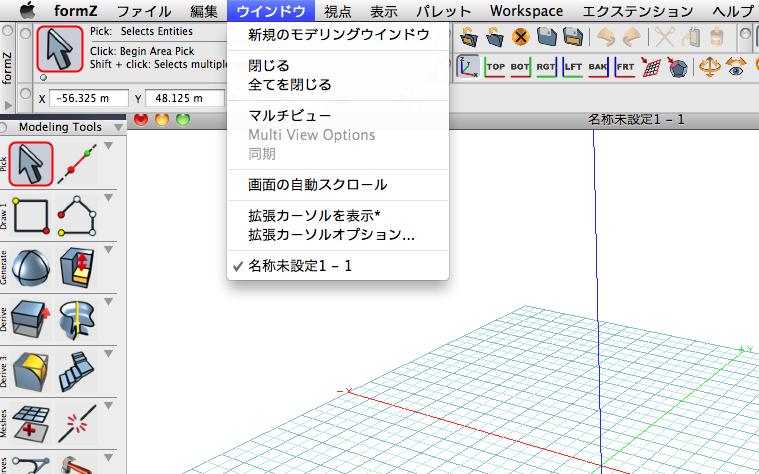Toggle the round button beside Pick tool info

click(25, 33)
